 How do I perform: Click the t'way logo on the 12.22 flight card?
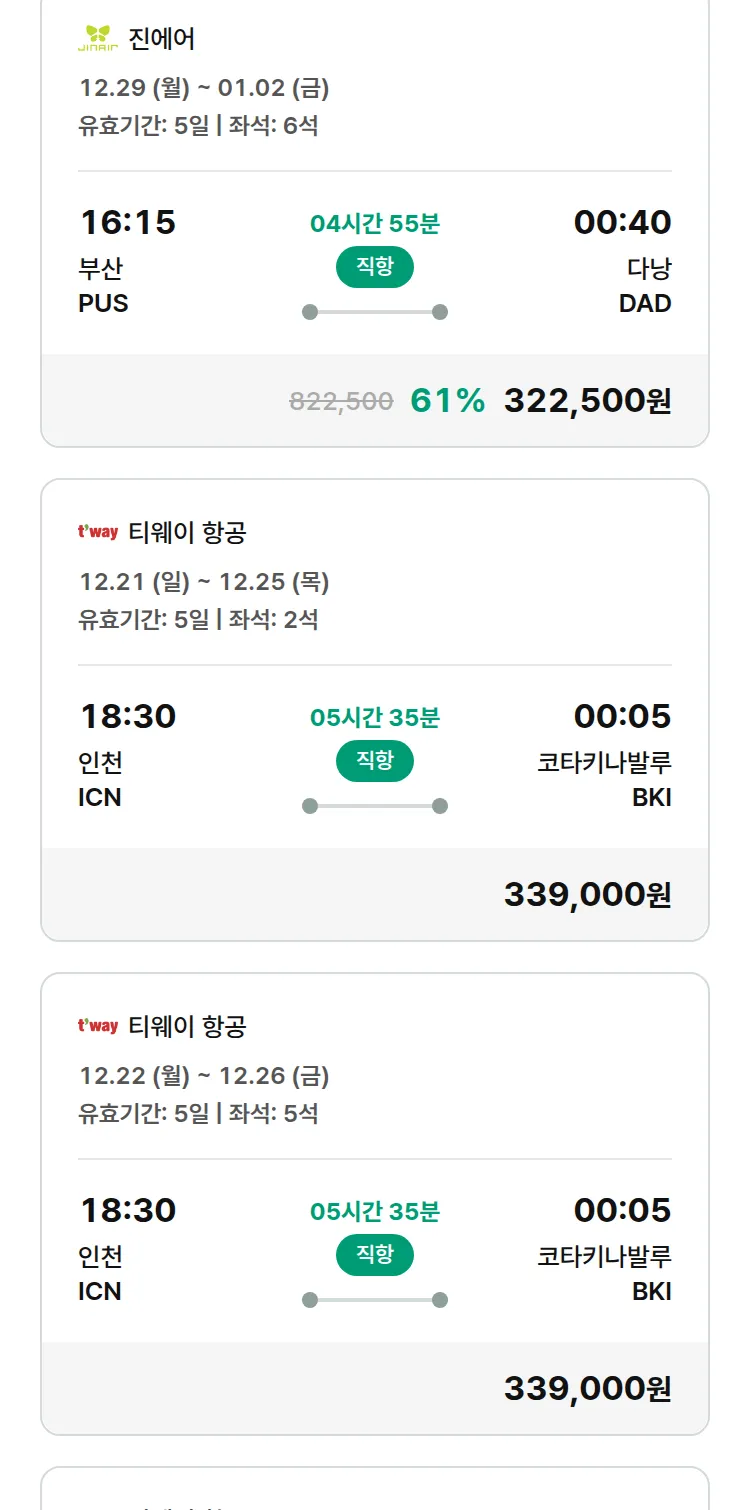pos(98,1026)
